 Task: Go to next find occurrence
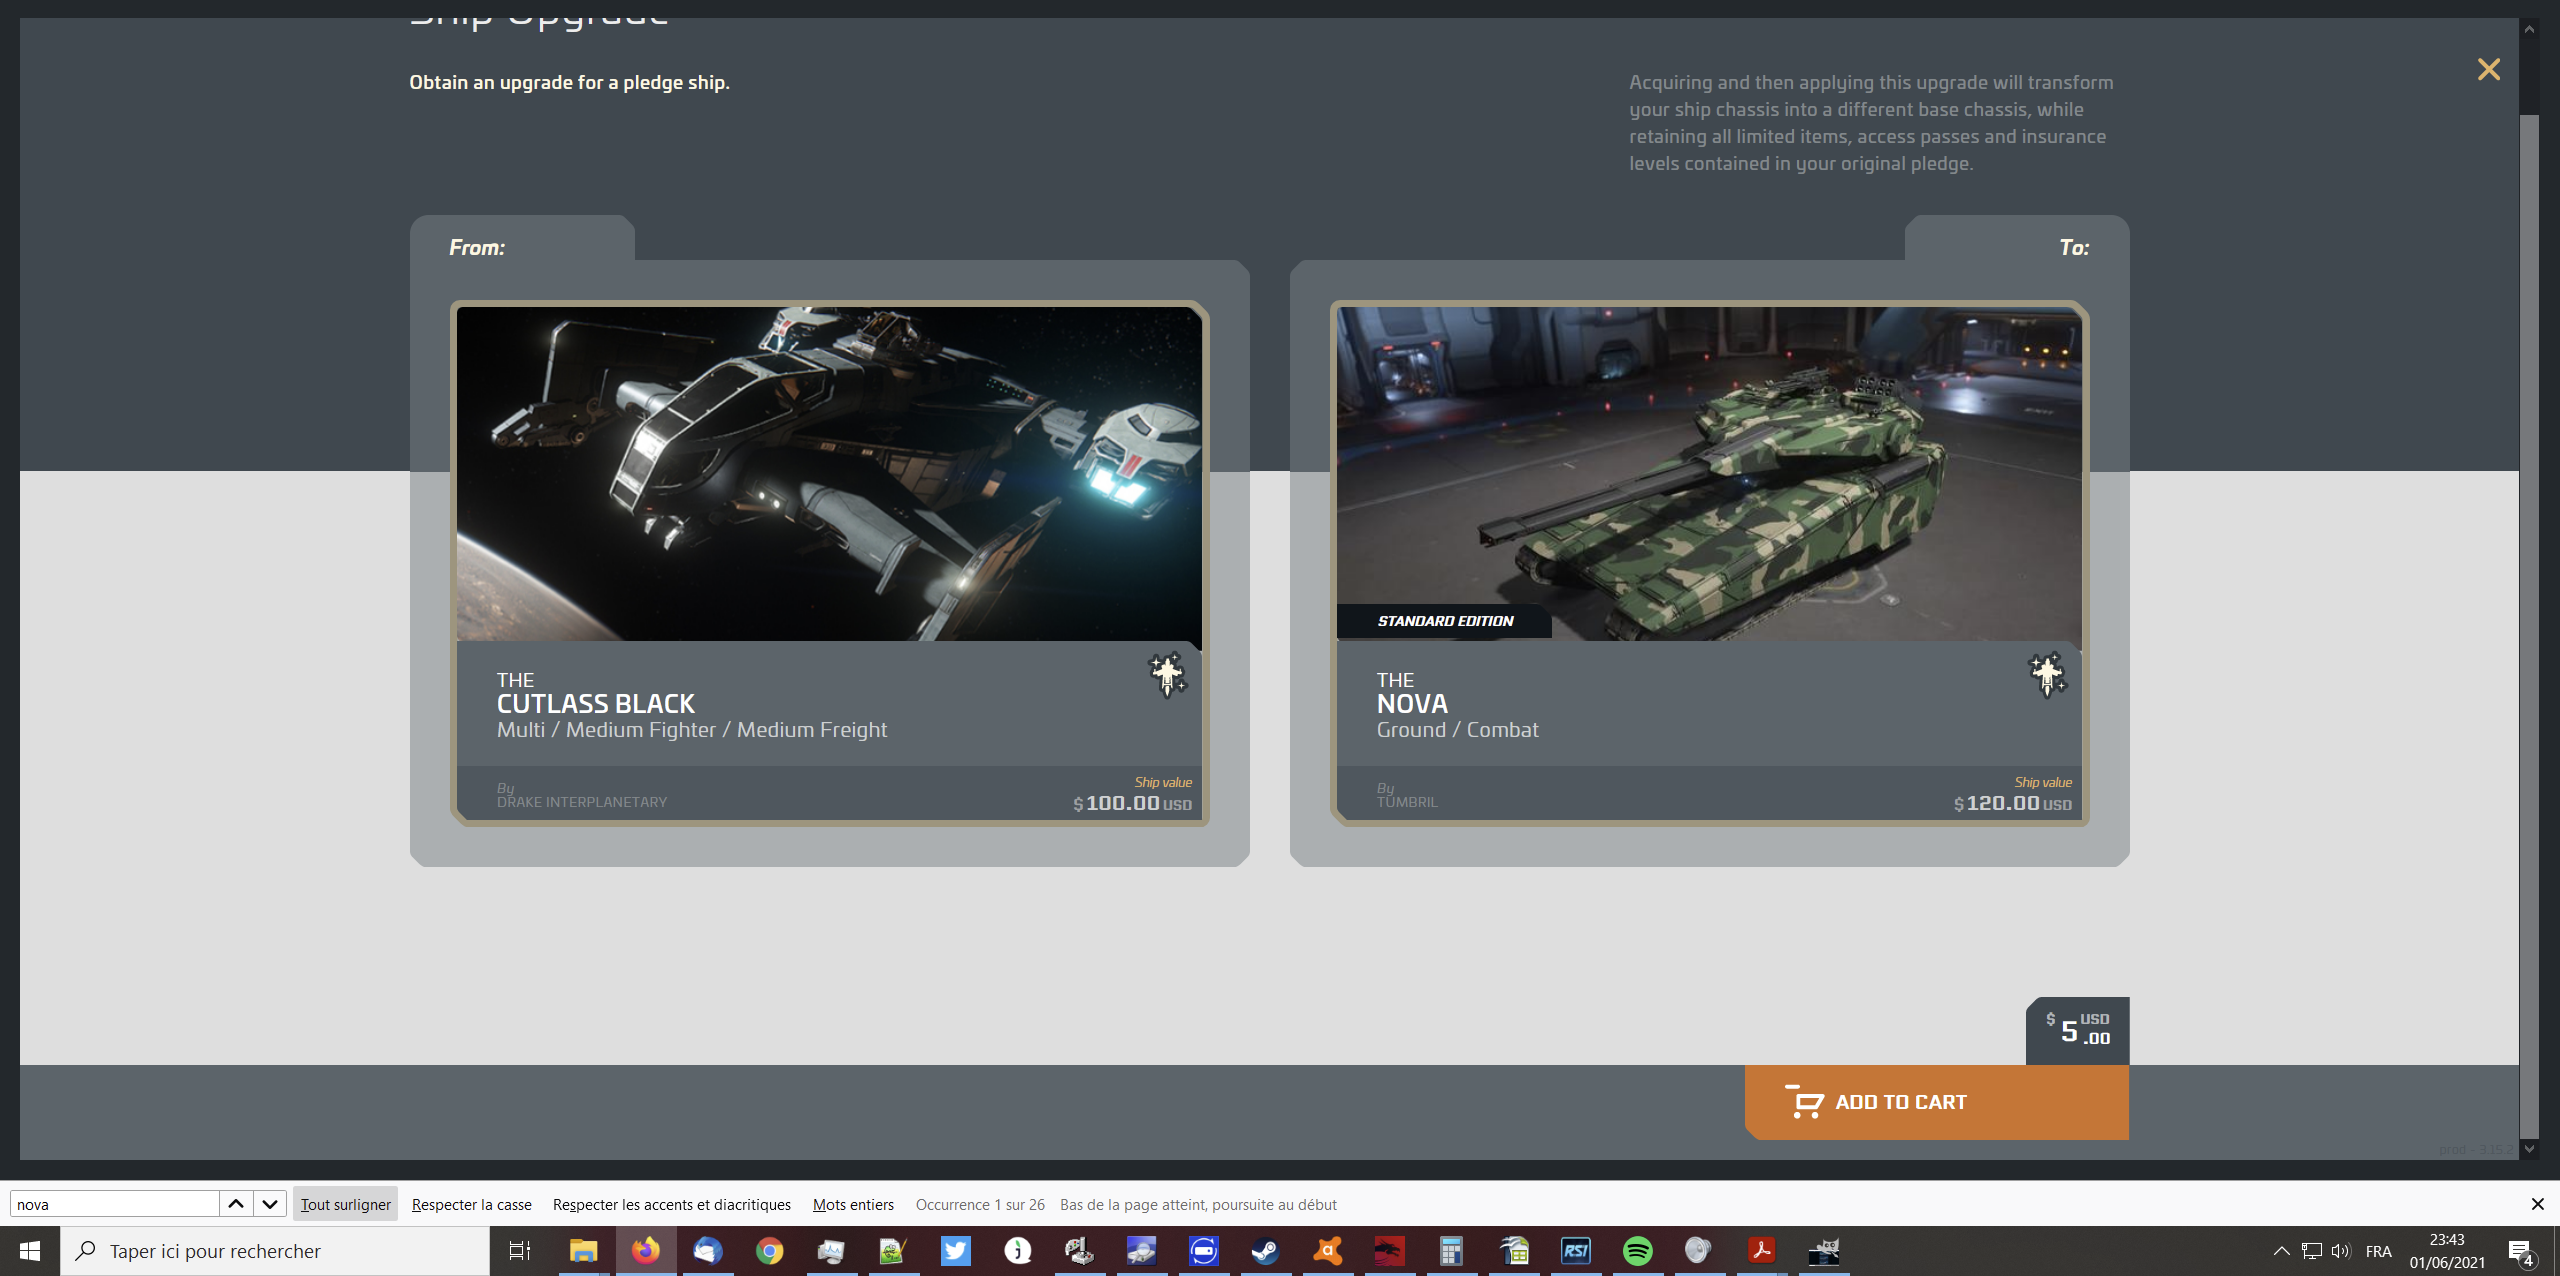point(270,1204)
